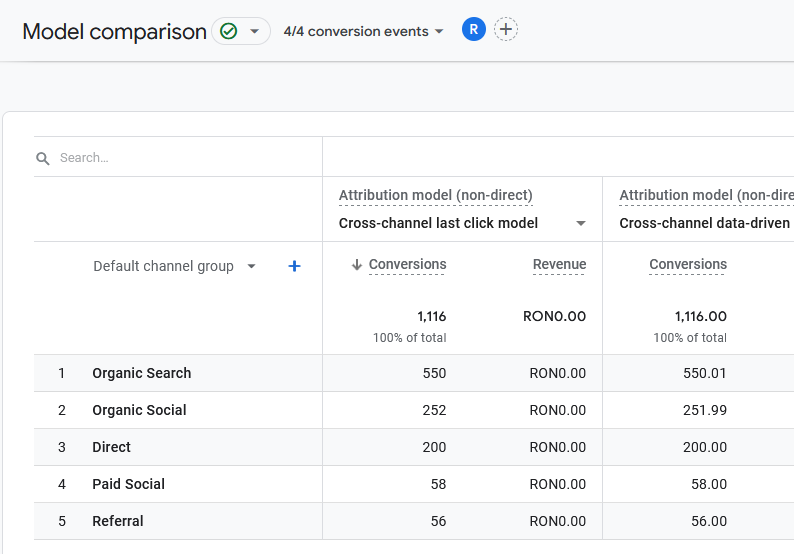The image size is (794, 554).
Task: Open the 4/4 conversion events dropdown
Action: [363, 31]
